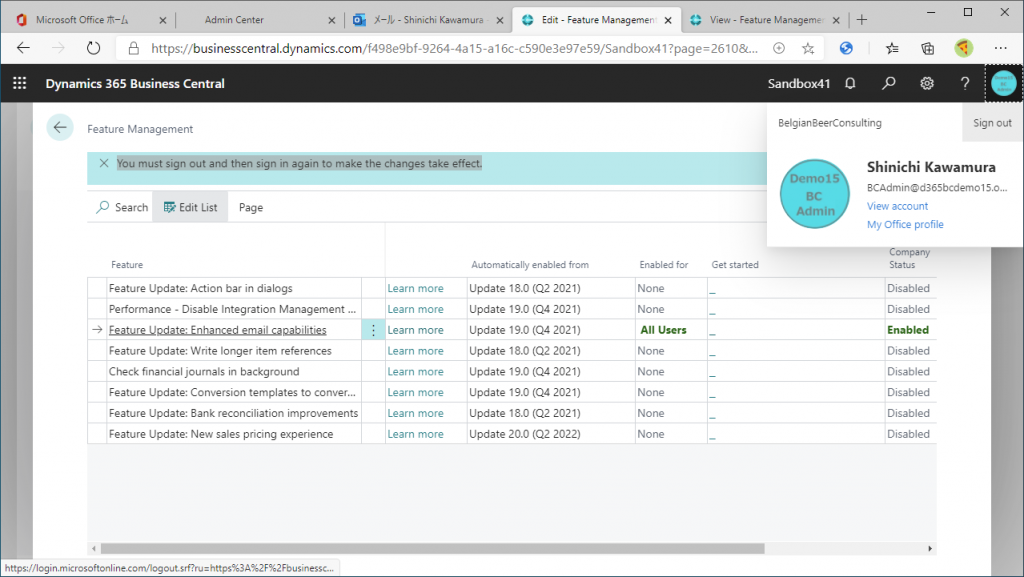The height and width of the screenshot is (577, 1024).
Task: Open row options for Enhanced email capabilities
Action: point(374,330)
